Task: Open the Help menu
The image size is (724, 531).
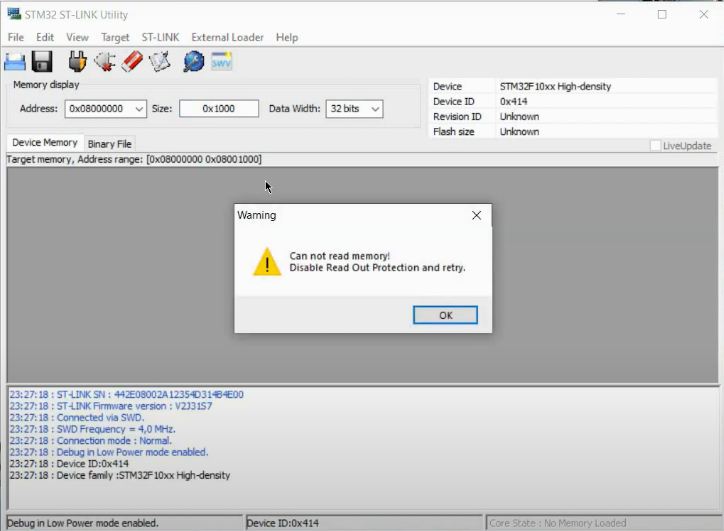Action: coord(287,37)
